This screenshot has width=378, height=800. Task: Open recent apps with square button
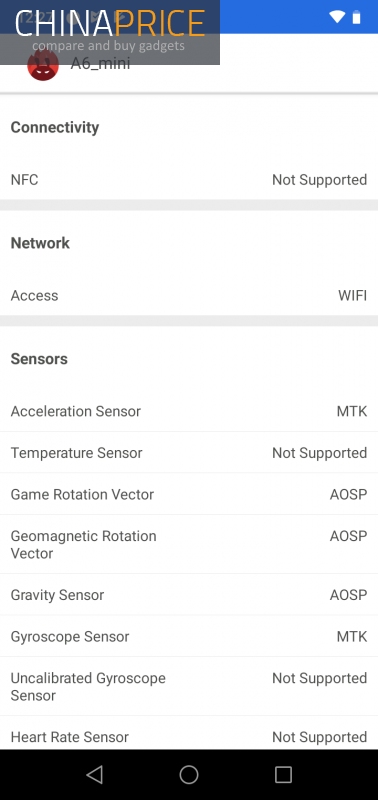coord(283,774)
